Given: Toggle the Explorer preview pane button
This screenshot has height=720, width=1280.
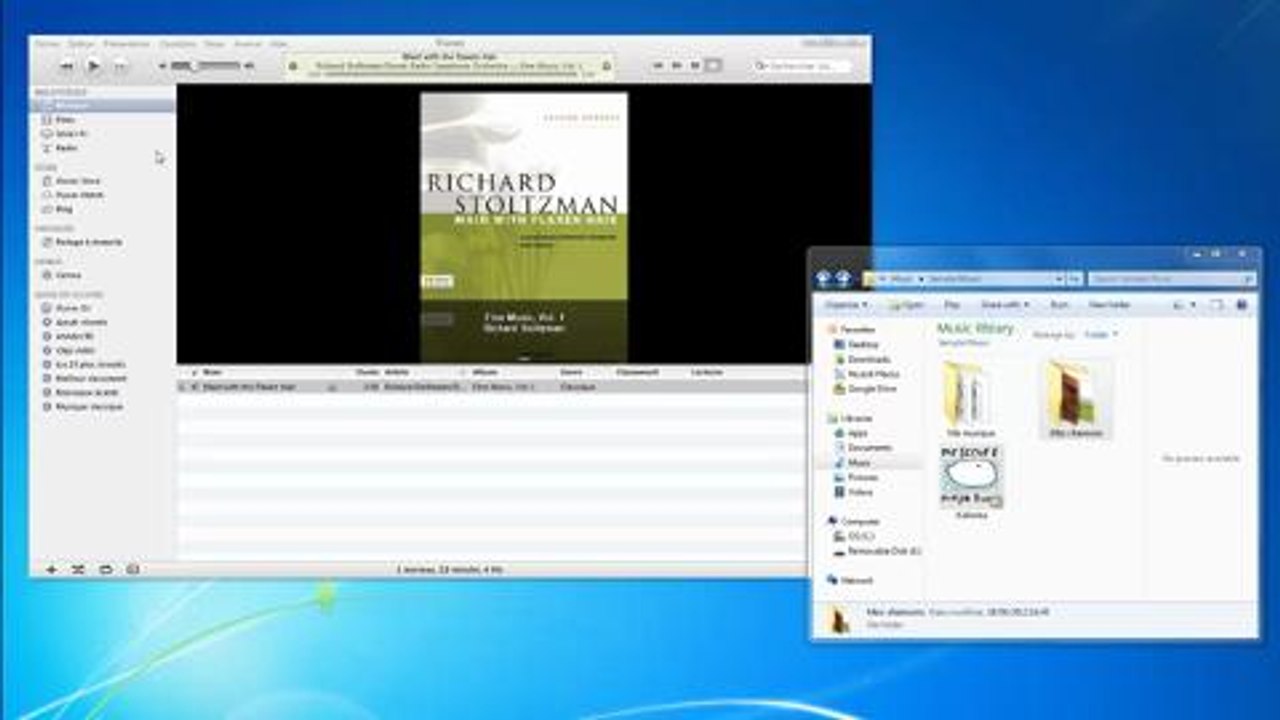Looking at the screenshot, I should [1217, 304].
